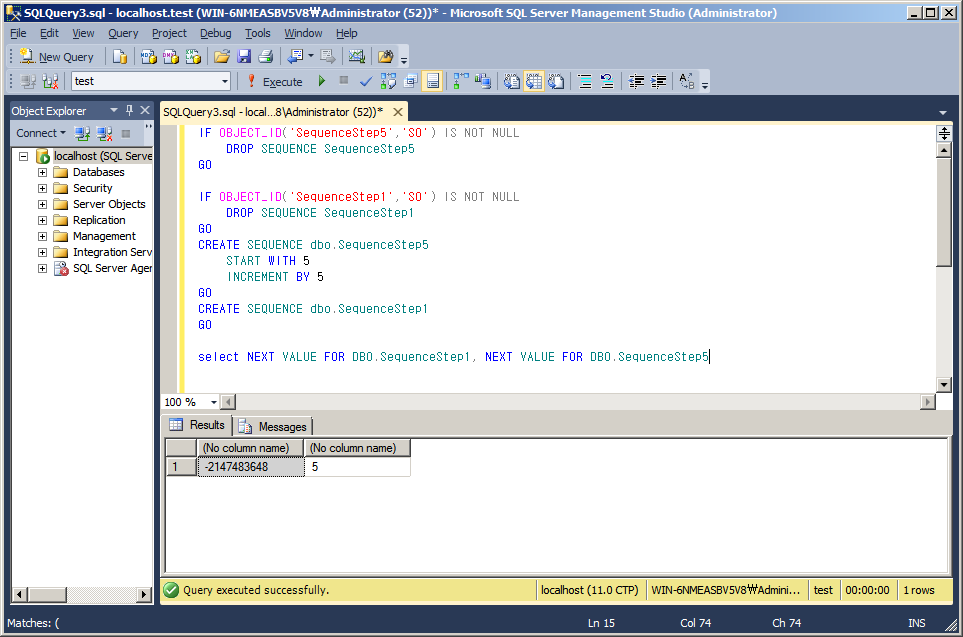963x637 pixels.
Task: Click Analysis Services DMX Query icon
Action: click(171, 57)
